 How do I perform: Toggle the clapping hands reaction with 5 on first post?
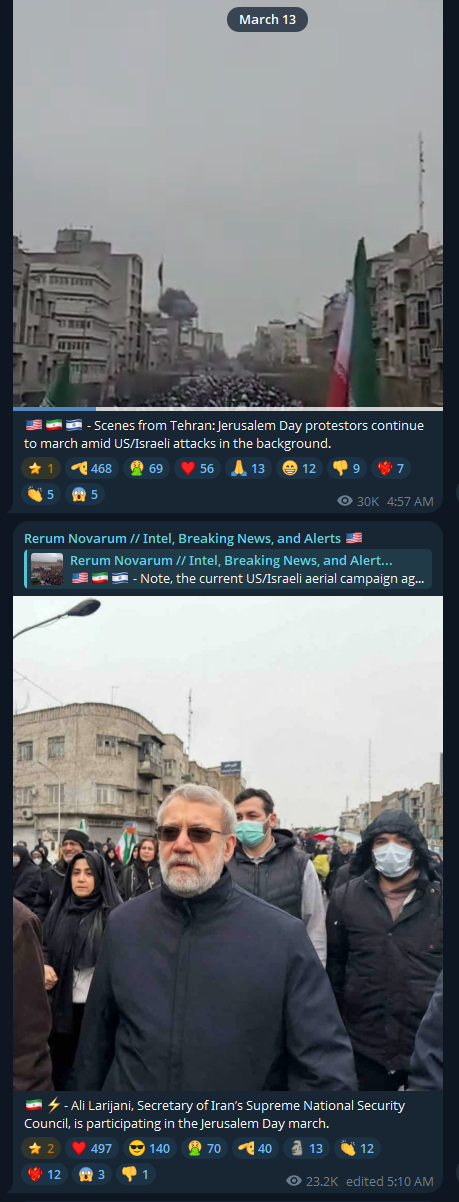tap(41, 494)
